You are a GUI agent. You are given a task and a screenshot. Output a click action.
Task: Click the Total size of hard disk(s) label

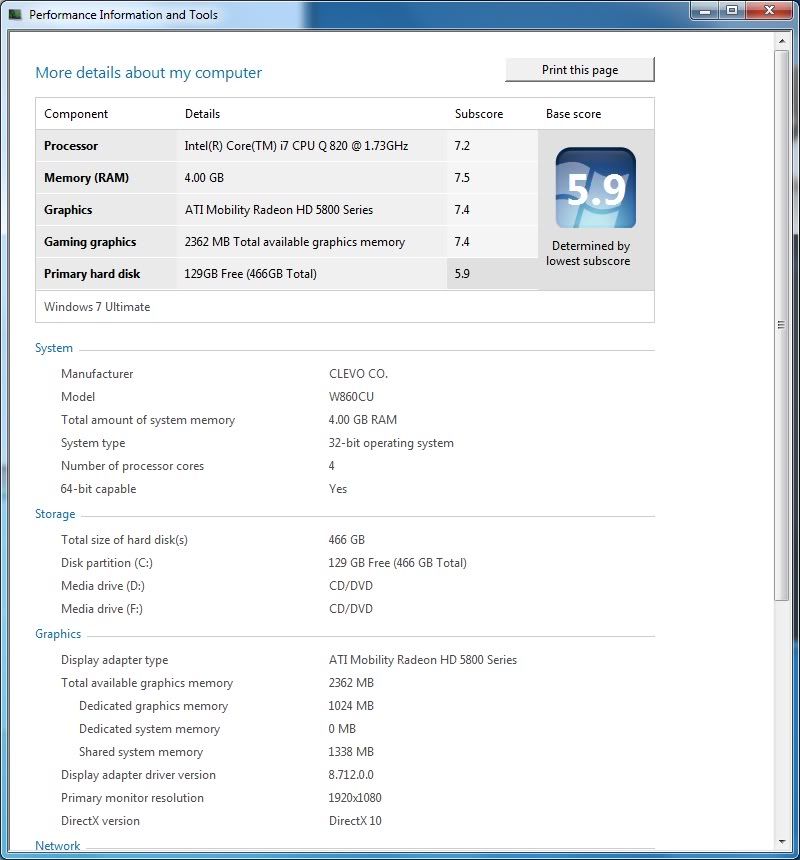pos(124,540)
